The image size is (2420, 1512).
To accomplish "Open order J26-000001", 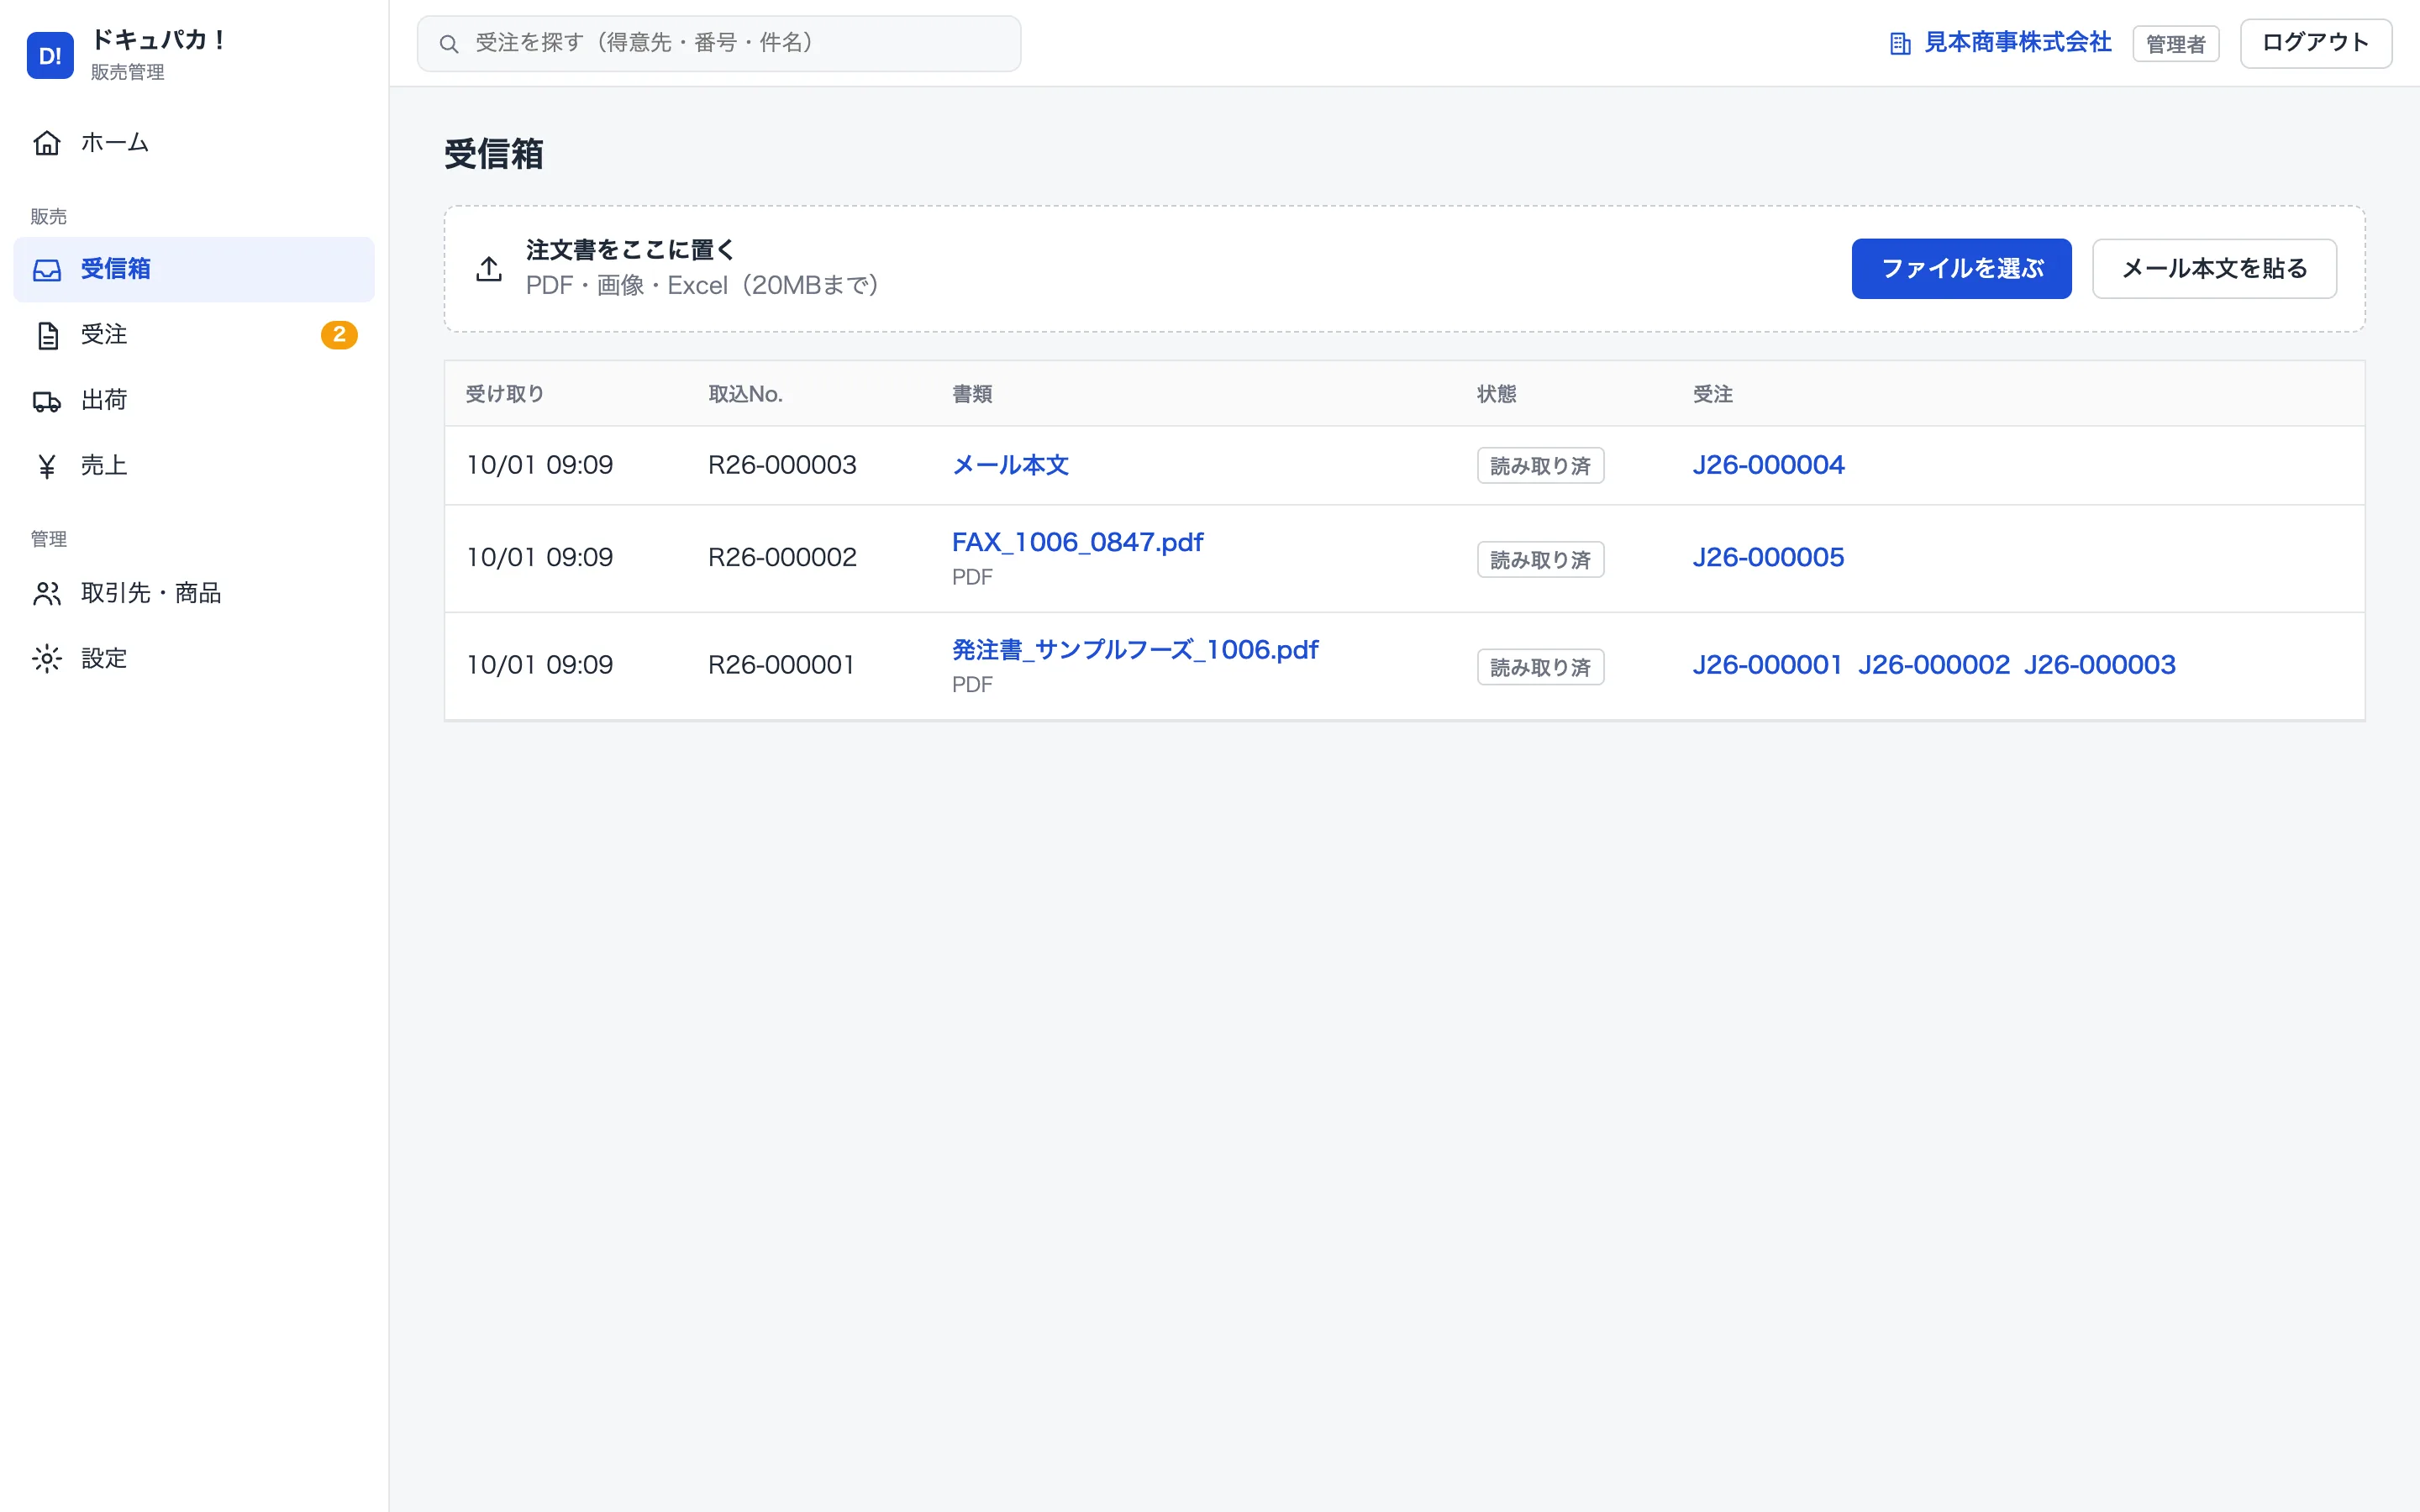I will [x=1767, y=665].
